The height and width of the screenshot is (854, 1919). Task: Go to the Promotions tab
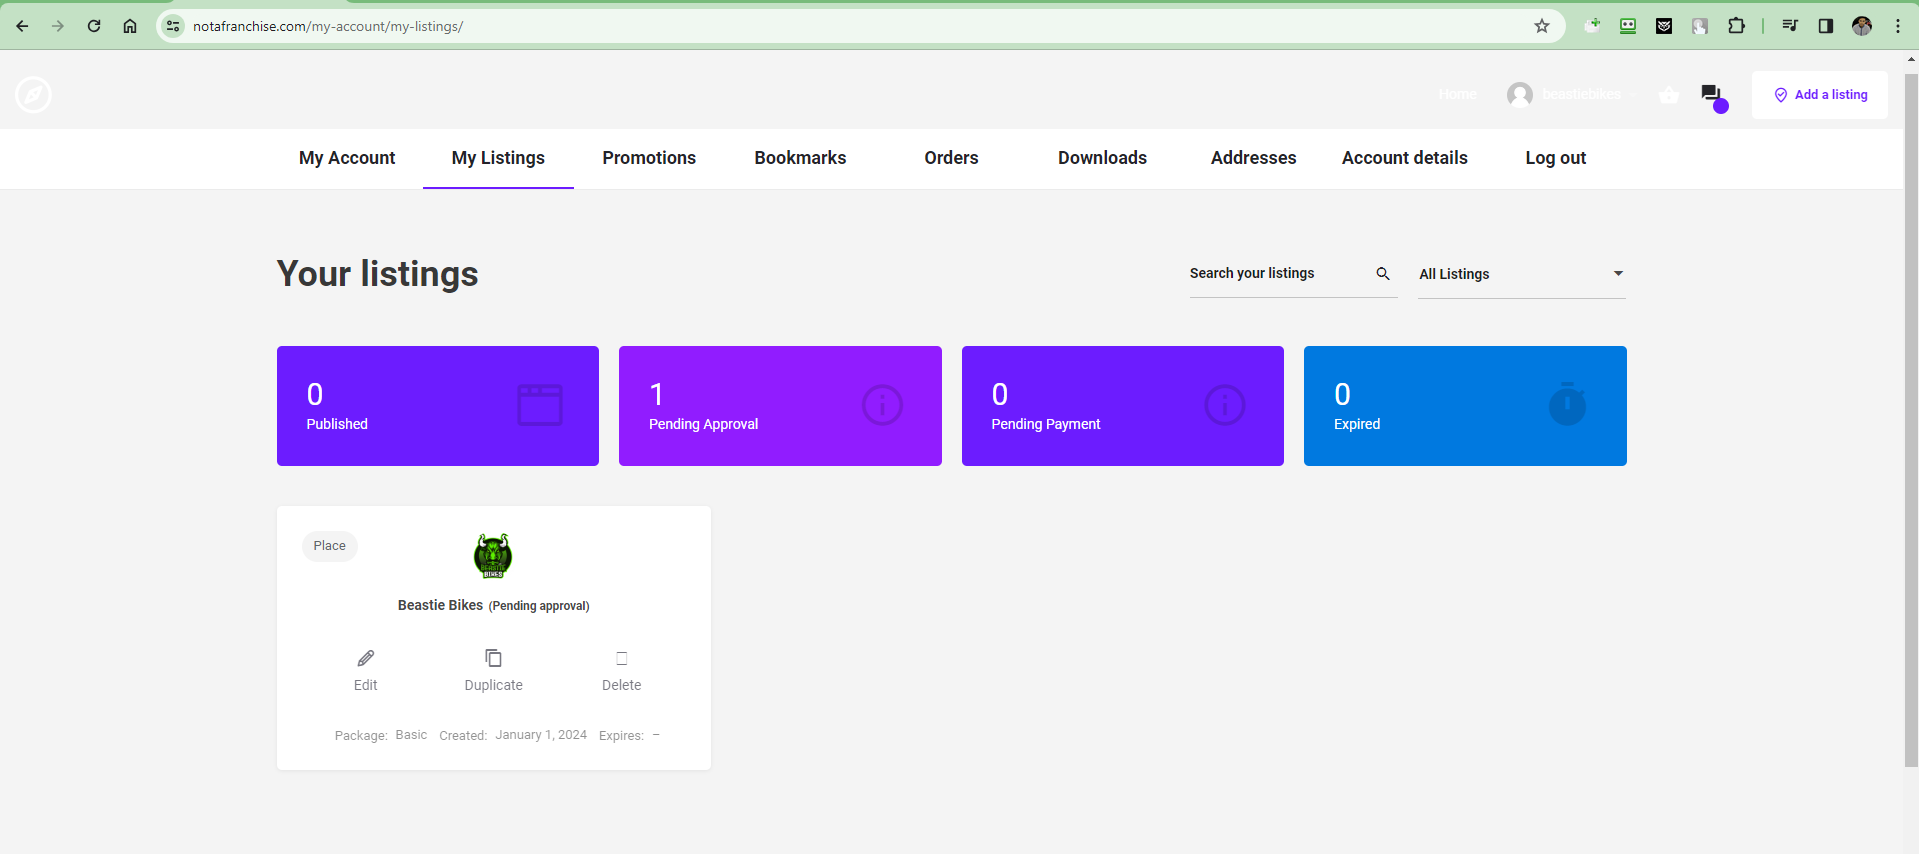pyautogui.click(x=649, y=158)
